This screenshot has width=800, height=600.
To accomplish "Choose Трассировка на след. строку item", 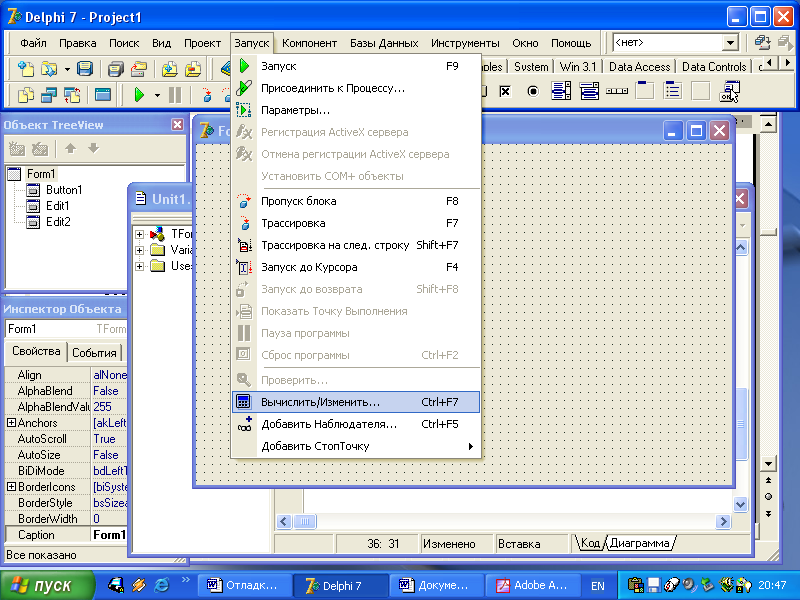I will click(x=356, y=245).
